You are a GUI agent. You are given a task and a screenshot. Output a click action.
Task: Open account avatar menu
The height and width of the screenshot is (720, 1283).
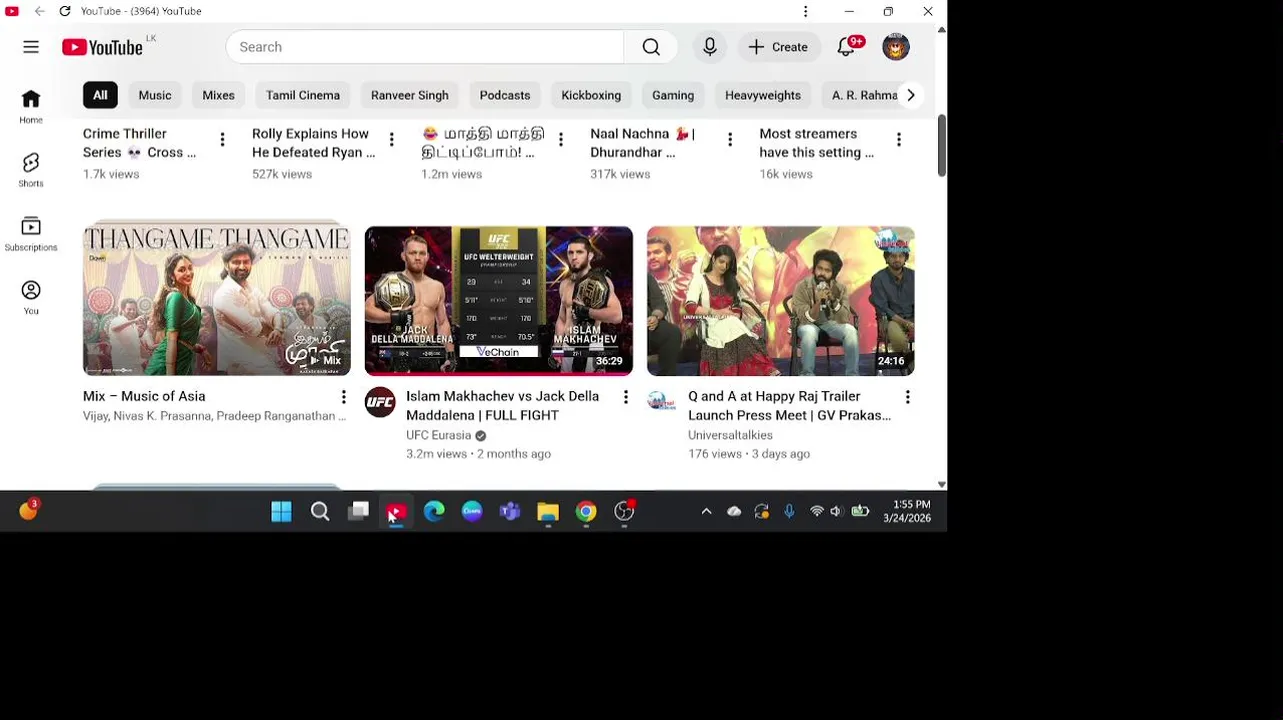[896, 47]
